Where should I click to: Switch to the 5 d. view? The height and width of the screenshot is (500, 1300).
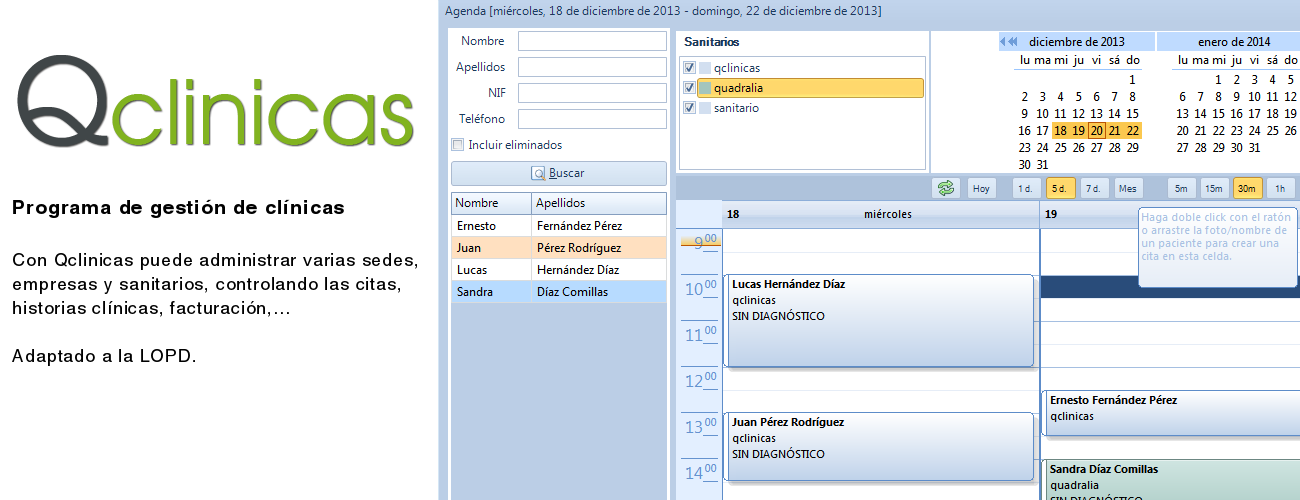[x=1061, y=188]
